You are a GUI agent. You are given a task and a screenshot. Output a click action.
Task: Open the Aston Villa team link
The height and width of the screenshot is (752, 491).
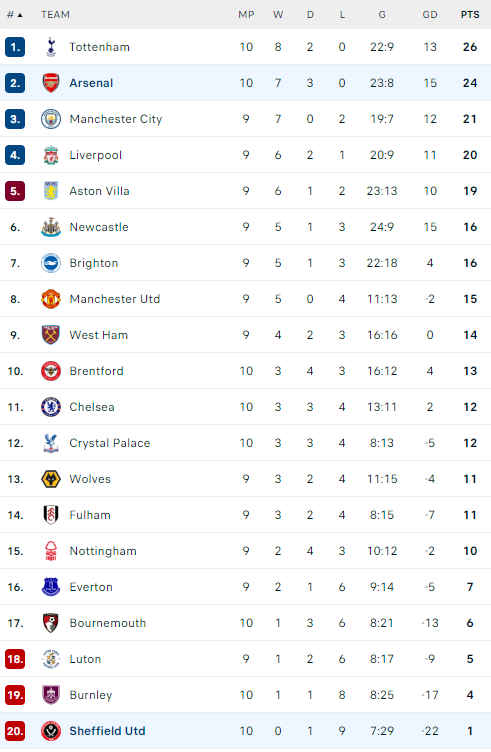[99, 191]
